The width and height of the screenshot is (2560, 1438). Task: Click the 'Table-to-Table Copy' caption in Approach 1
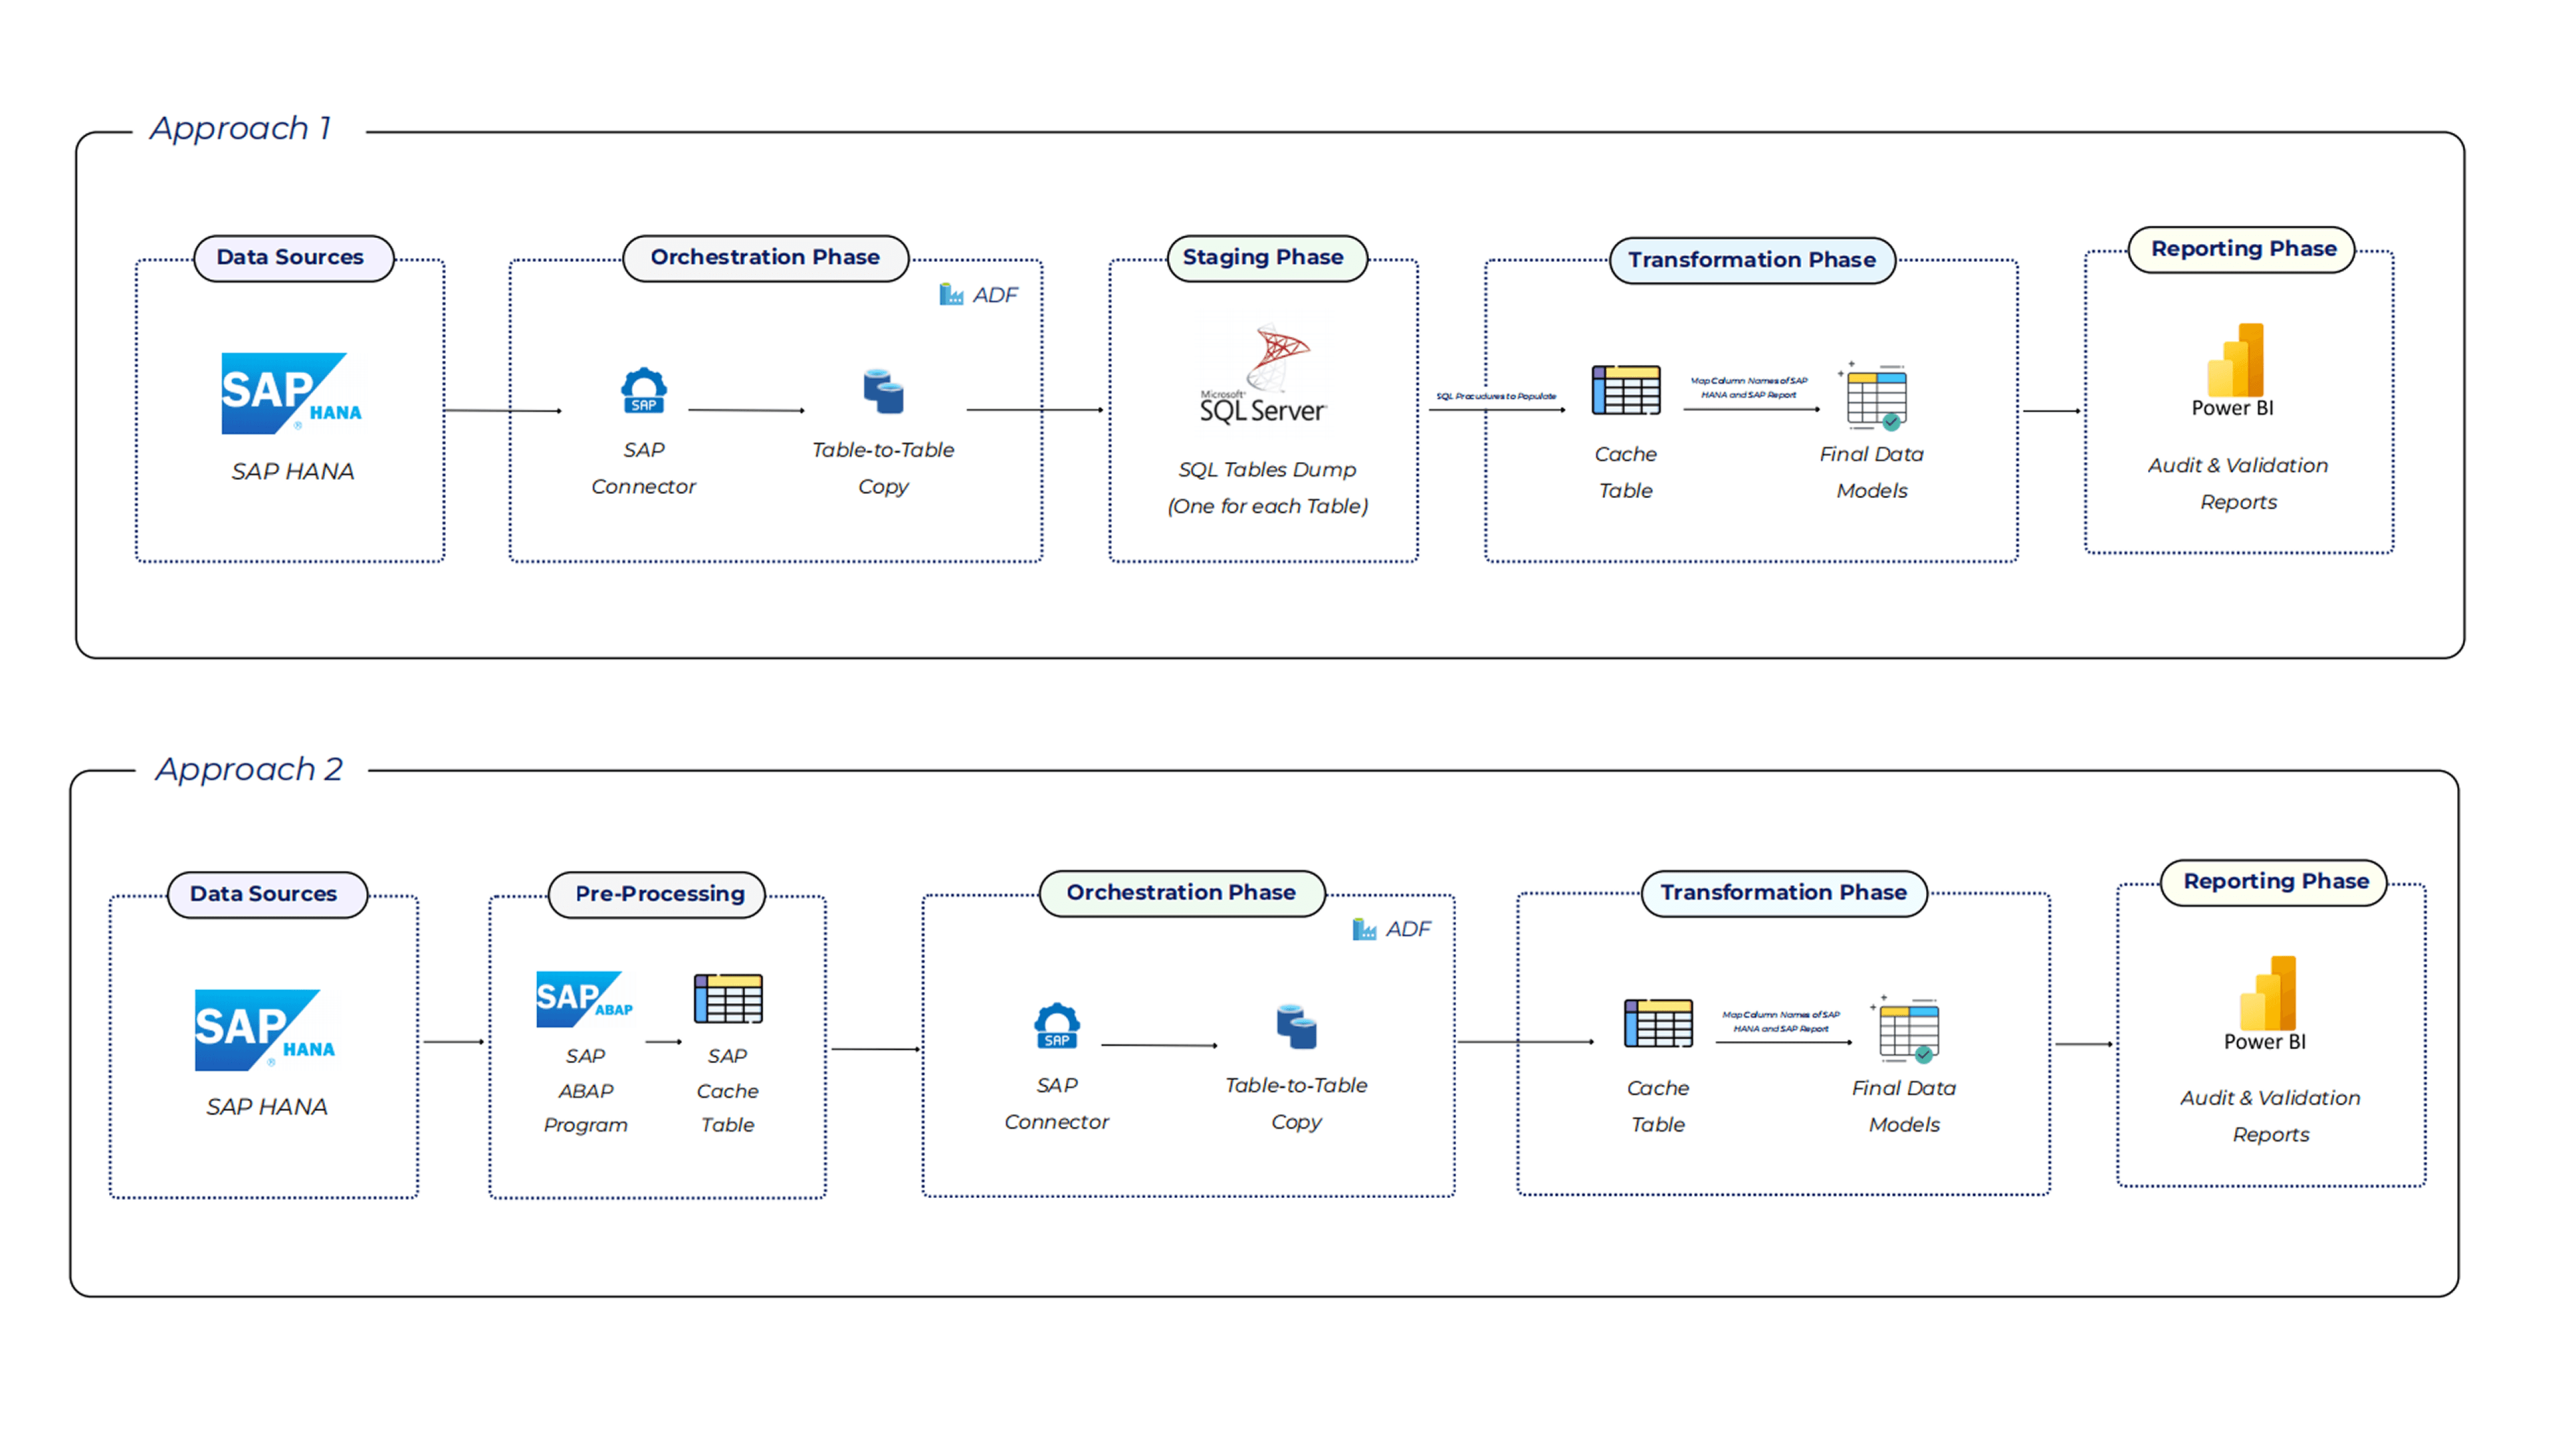click(883, 468)
